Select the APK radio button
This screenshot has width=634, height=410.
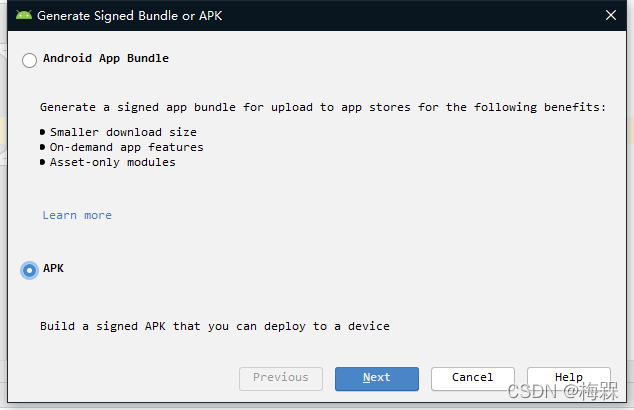click(30, 270)
